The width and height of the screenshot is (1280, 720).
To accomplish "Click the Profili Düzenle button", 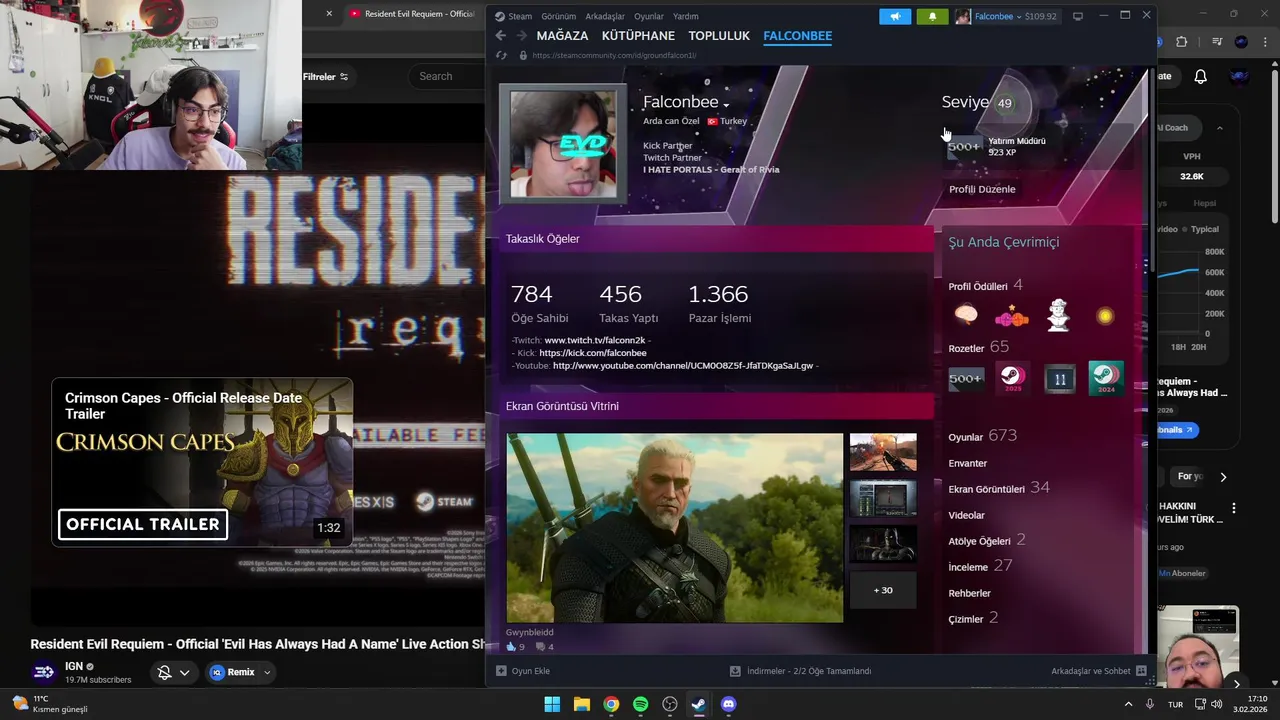I will (x=982, y=189).
